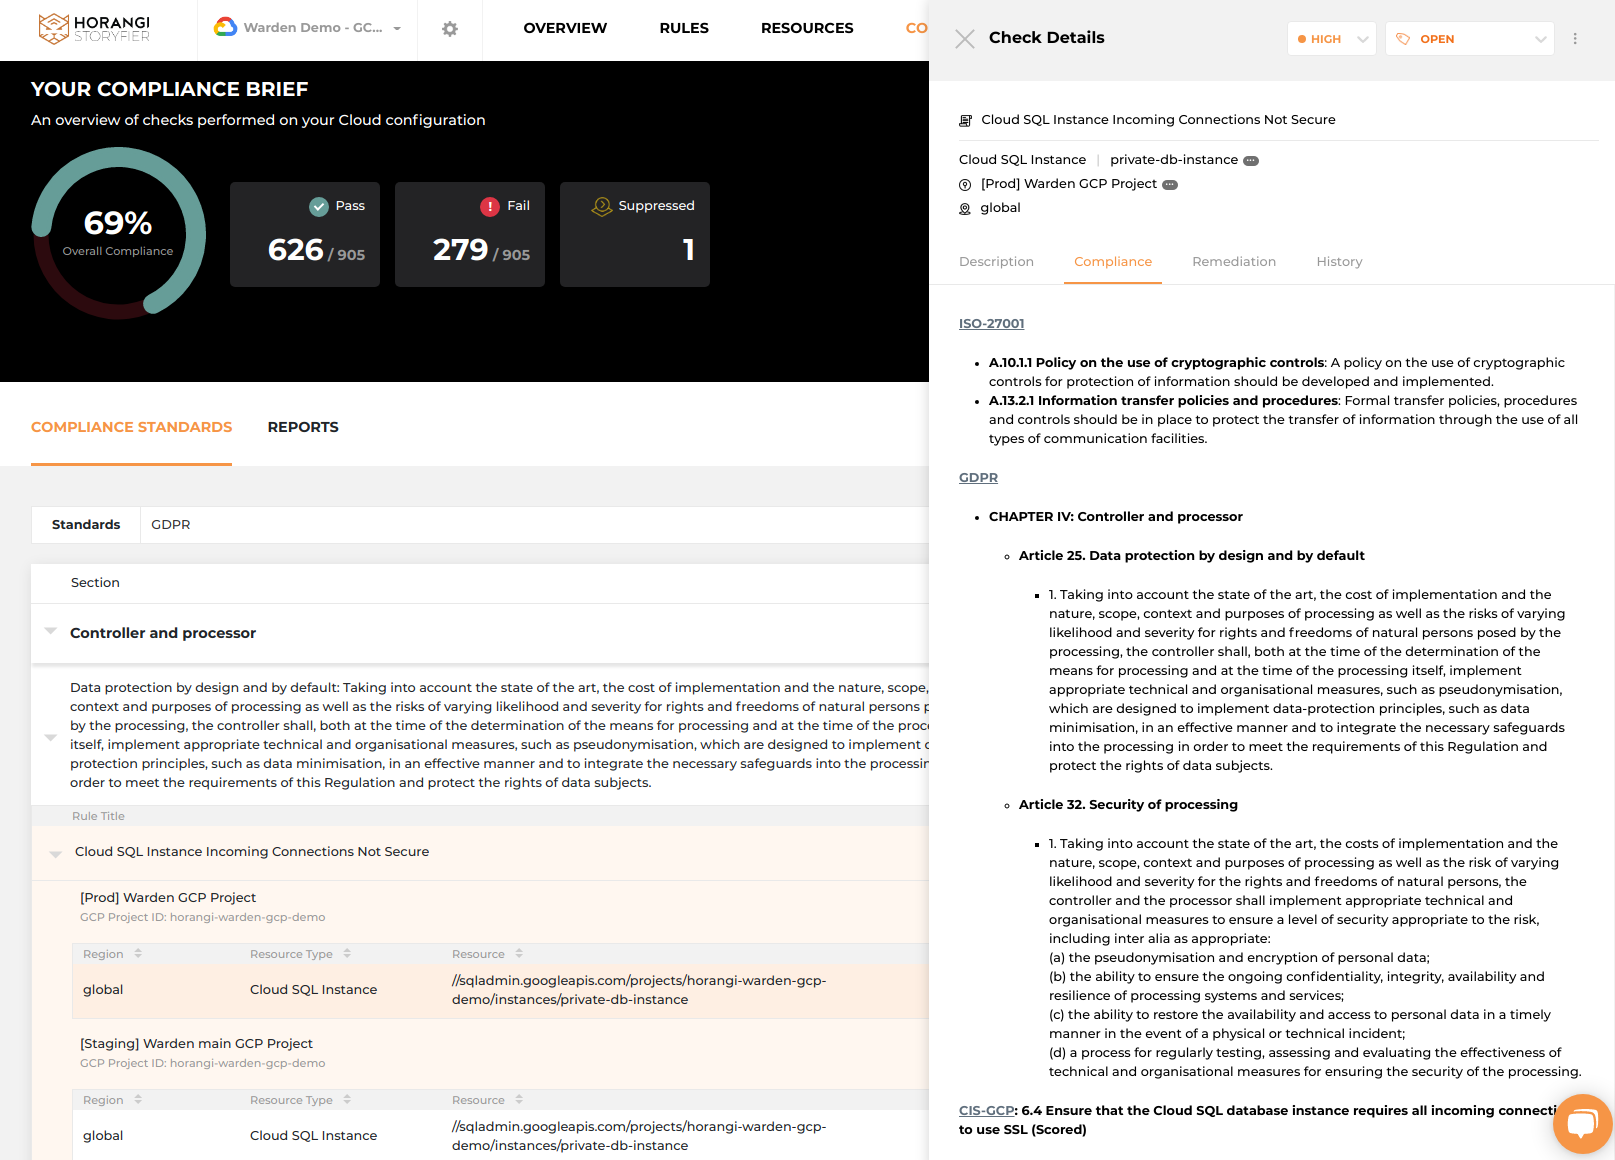Click the Fail 279/905 card

pos(470,235)
